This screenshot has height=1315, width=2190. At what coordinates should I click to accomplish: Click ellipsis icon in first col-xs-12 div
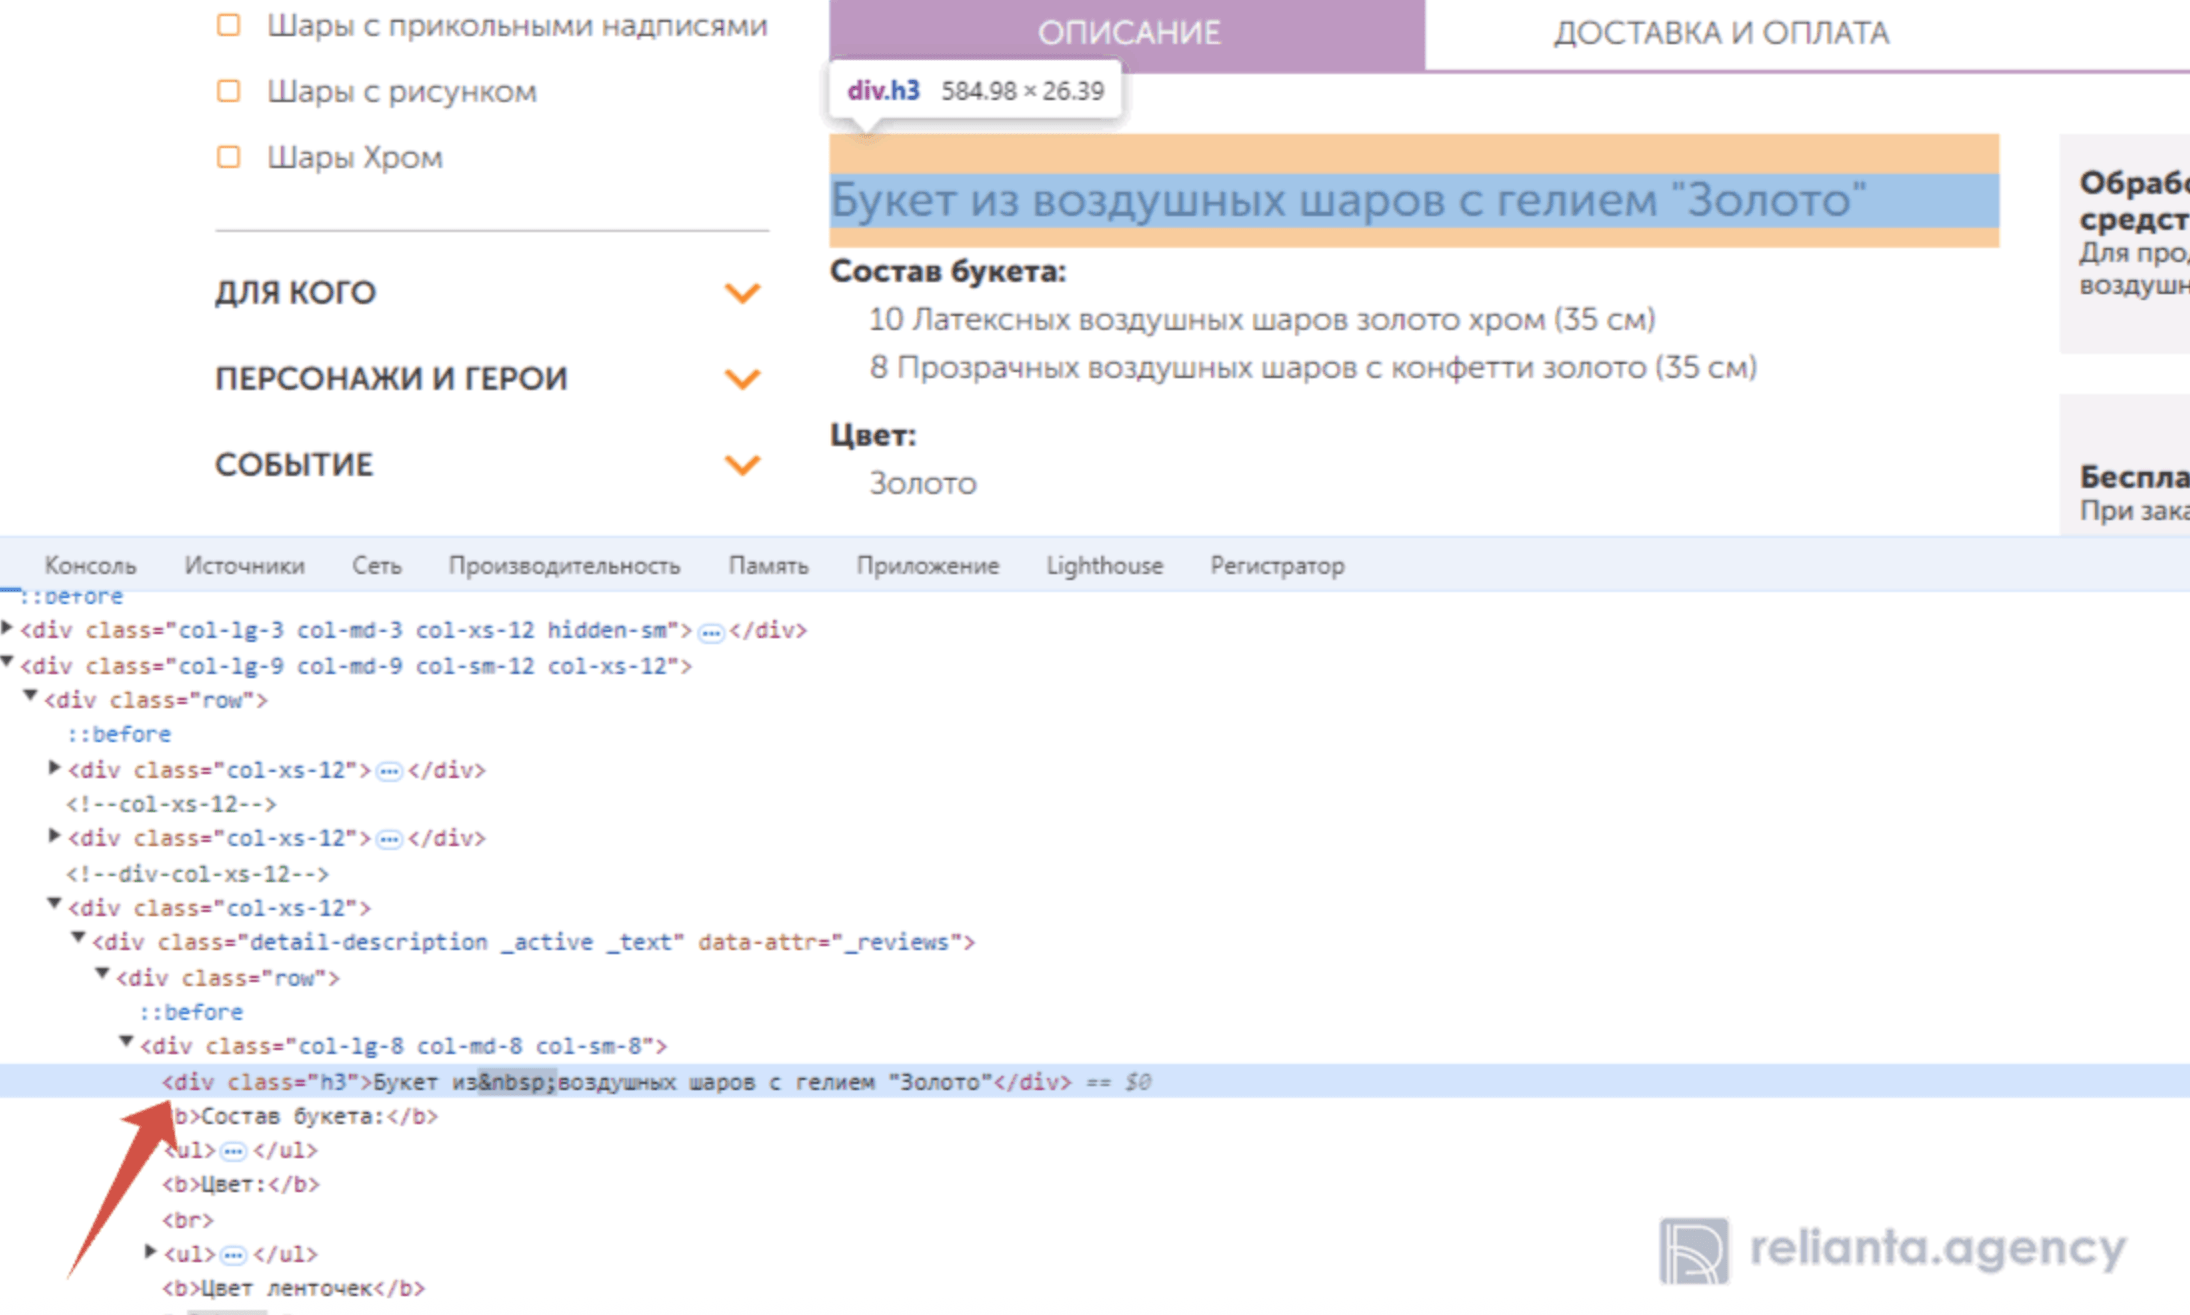(x=389, y=771)
